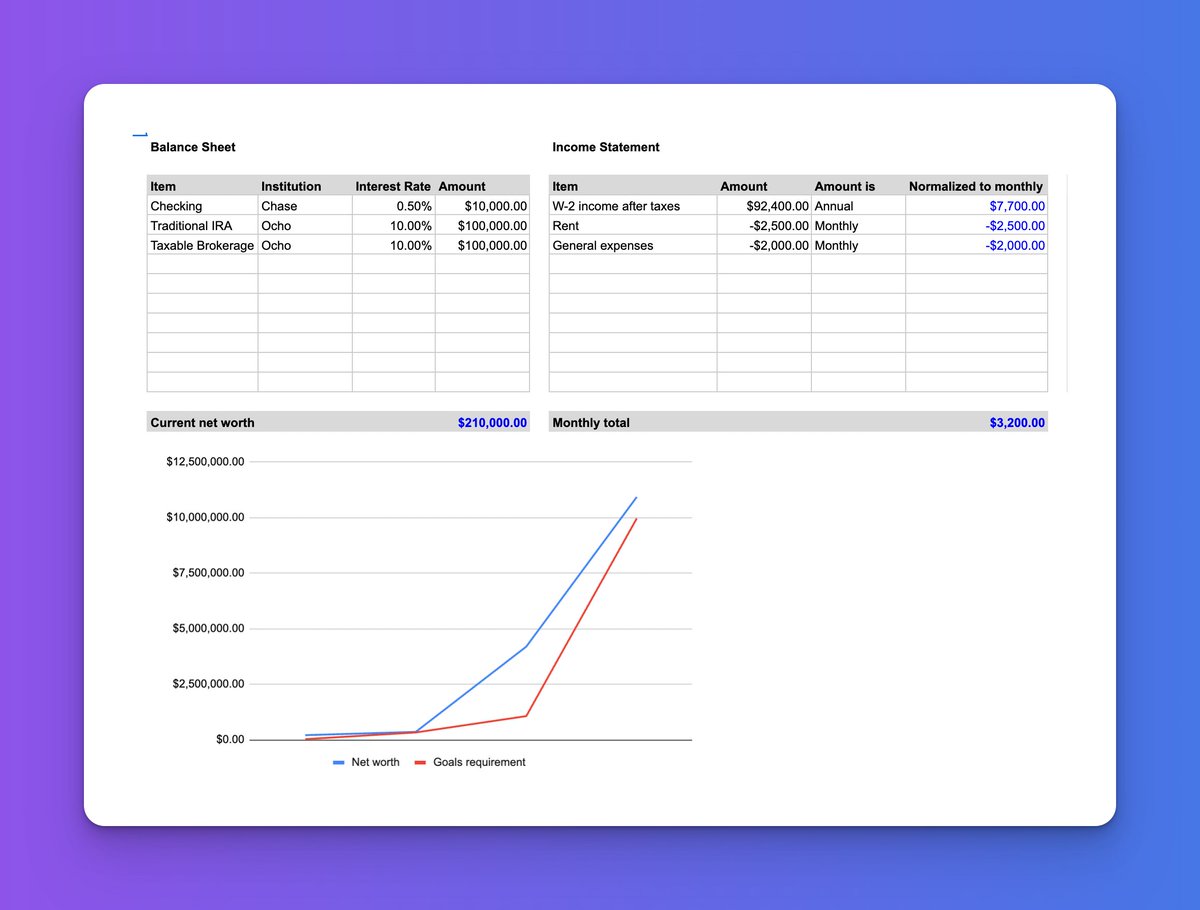Click the Goals requirement legend entry
Image resolution: width=1200 pixels, height=910 pixels.
(x=470, y=762)
